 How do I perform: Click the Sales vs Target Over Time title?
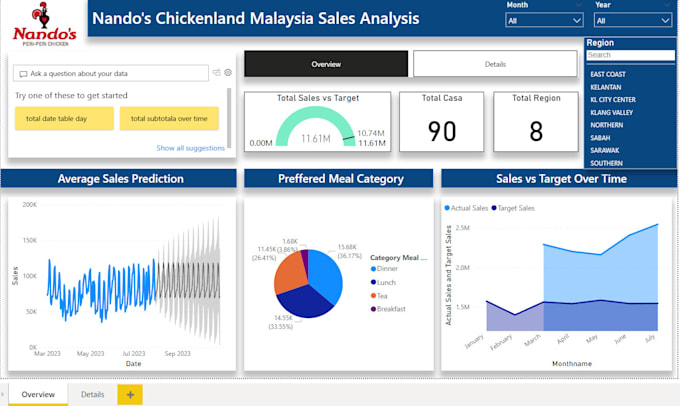(x=561, y=179)
